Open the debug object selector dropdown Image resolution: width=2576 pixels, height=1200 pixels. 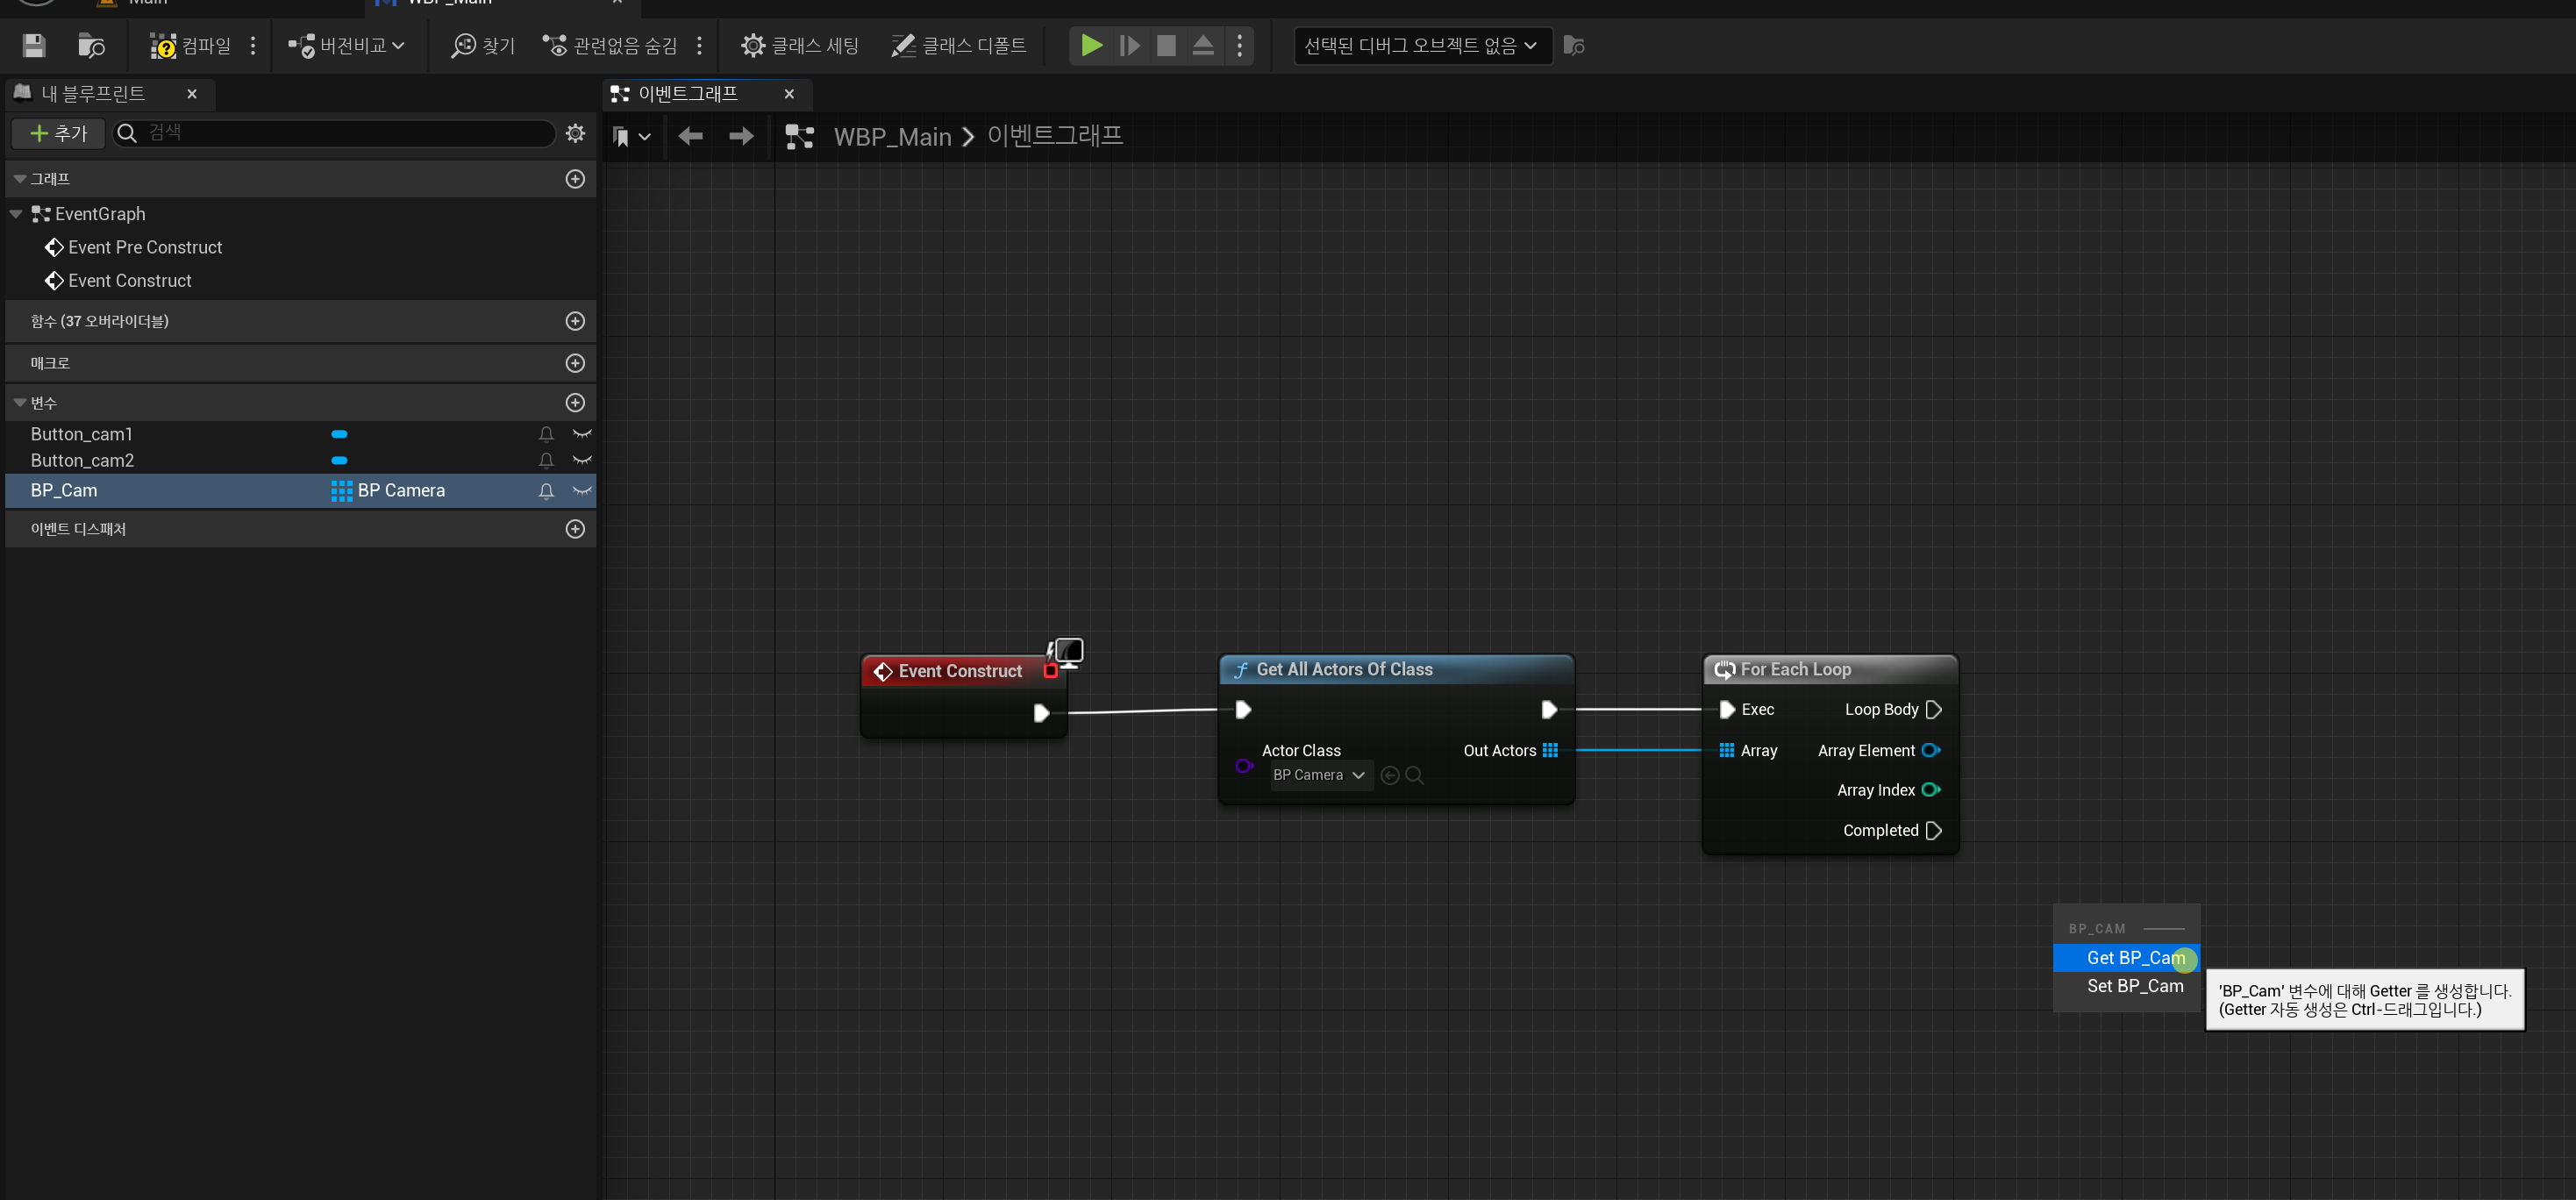(x=1422, y=45)
